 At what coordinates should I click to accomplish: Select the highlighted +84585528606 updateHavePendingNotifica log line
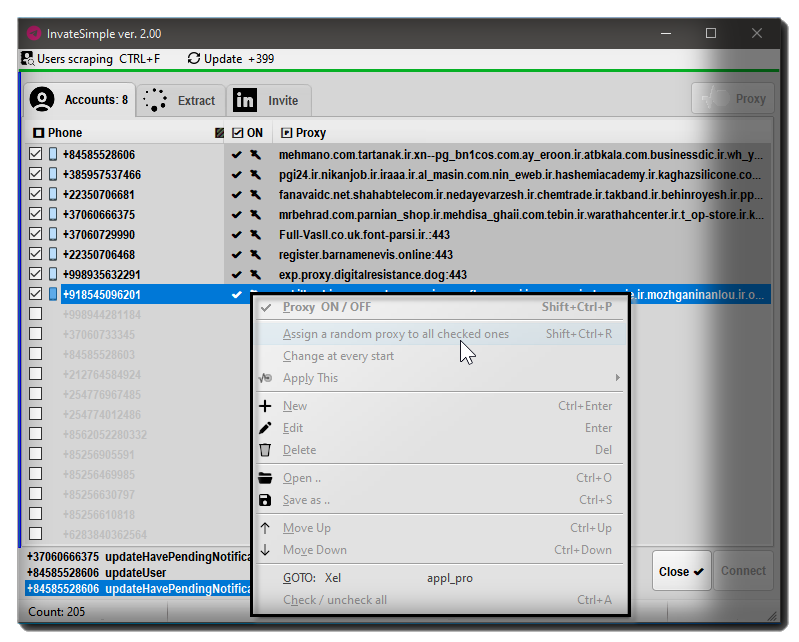(x=139, y=589)
